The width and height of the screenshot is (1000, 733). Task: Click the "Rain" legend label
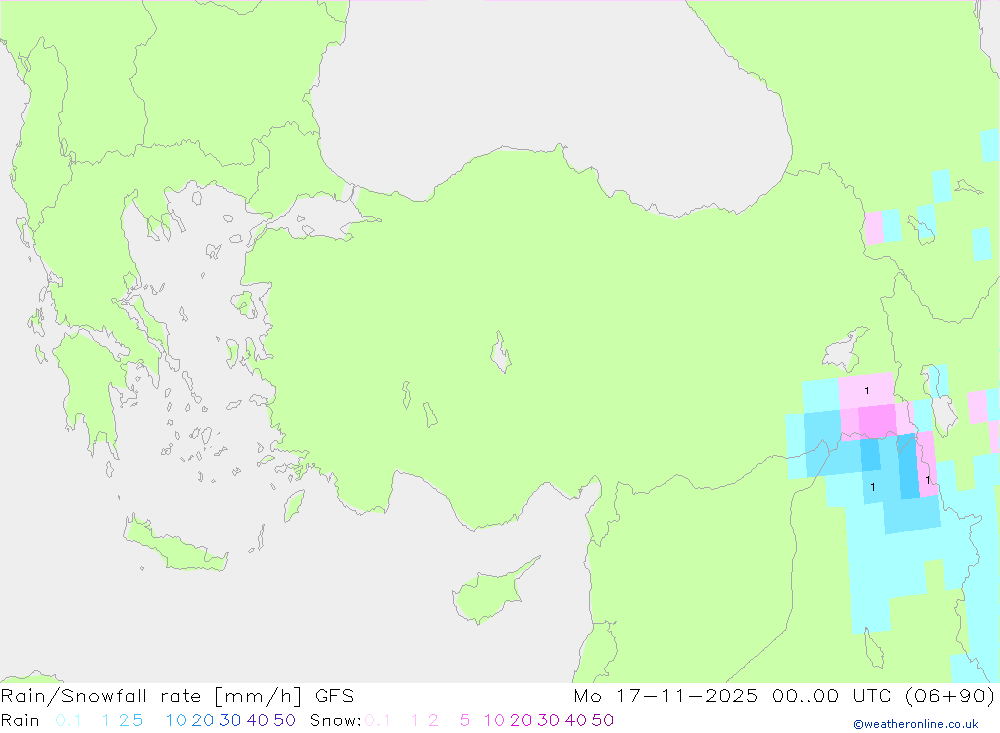pyautogui.click(x=20, y=720)
